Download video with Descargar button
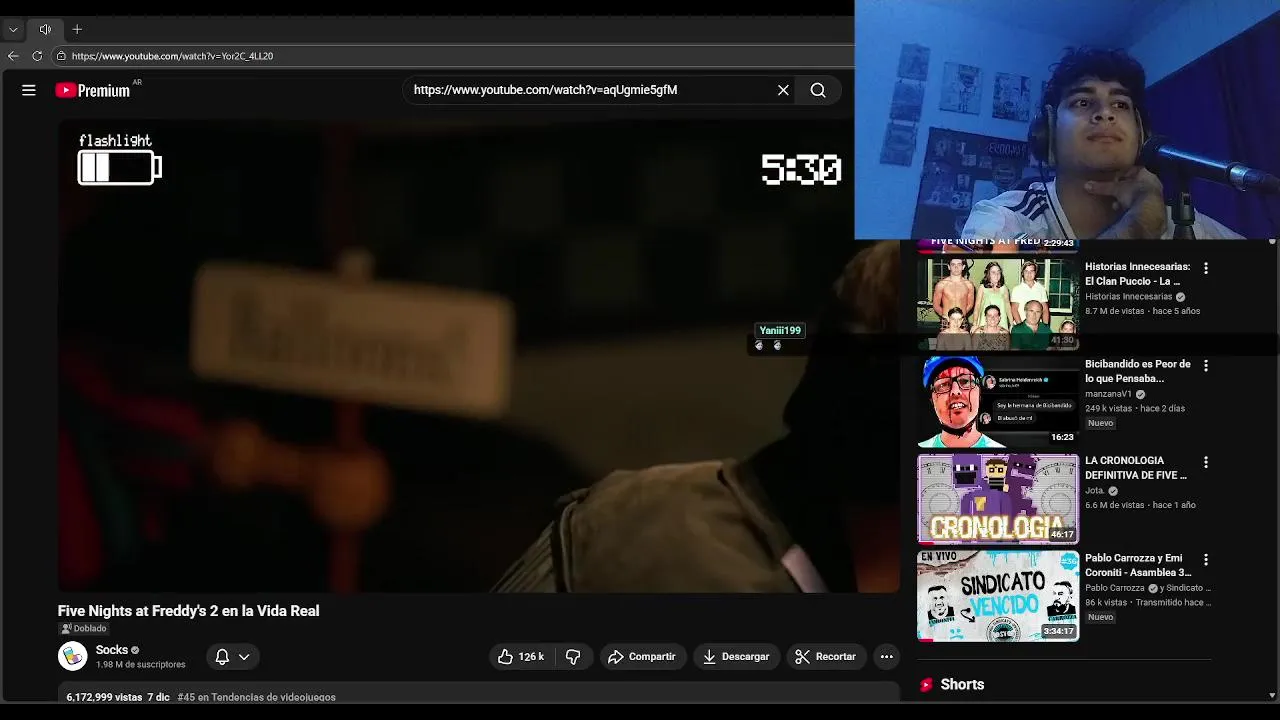Image resolution: width=1280 pixels, height=720 pixels. (736, 657)
